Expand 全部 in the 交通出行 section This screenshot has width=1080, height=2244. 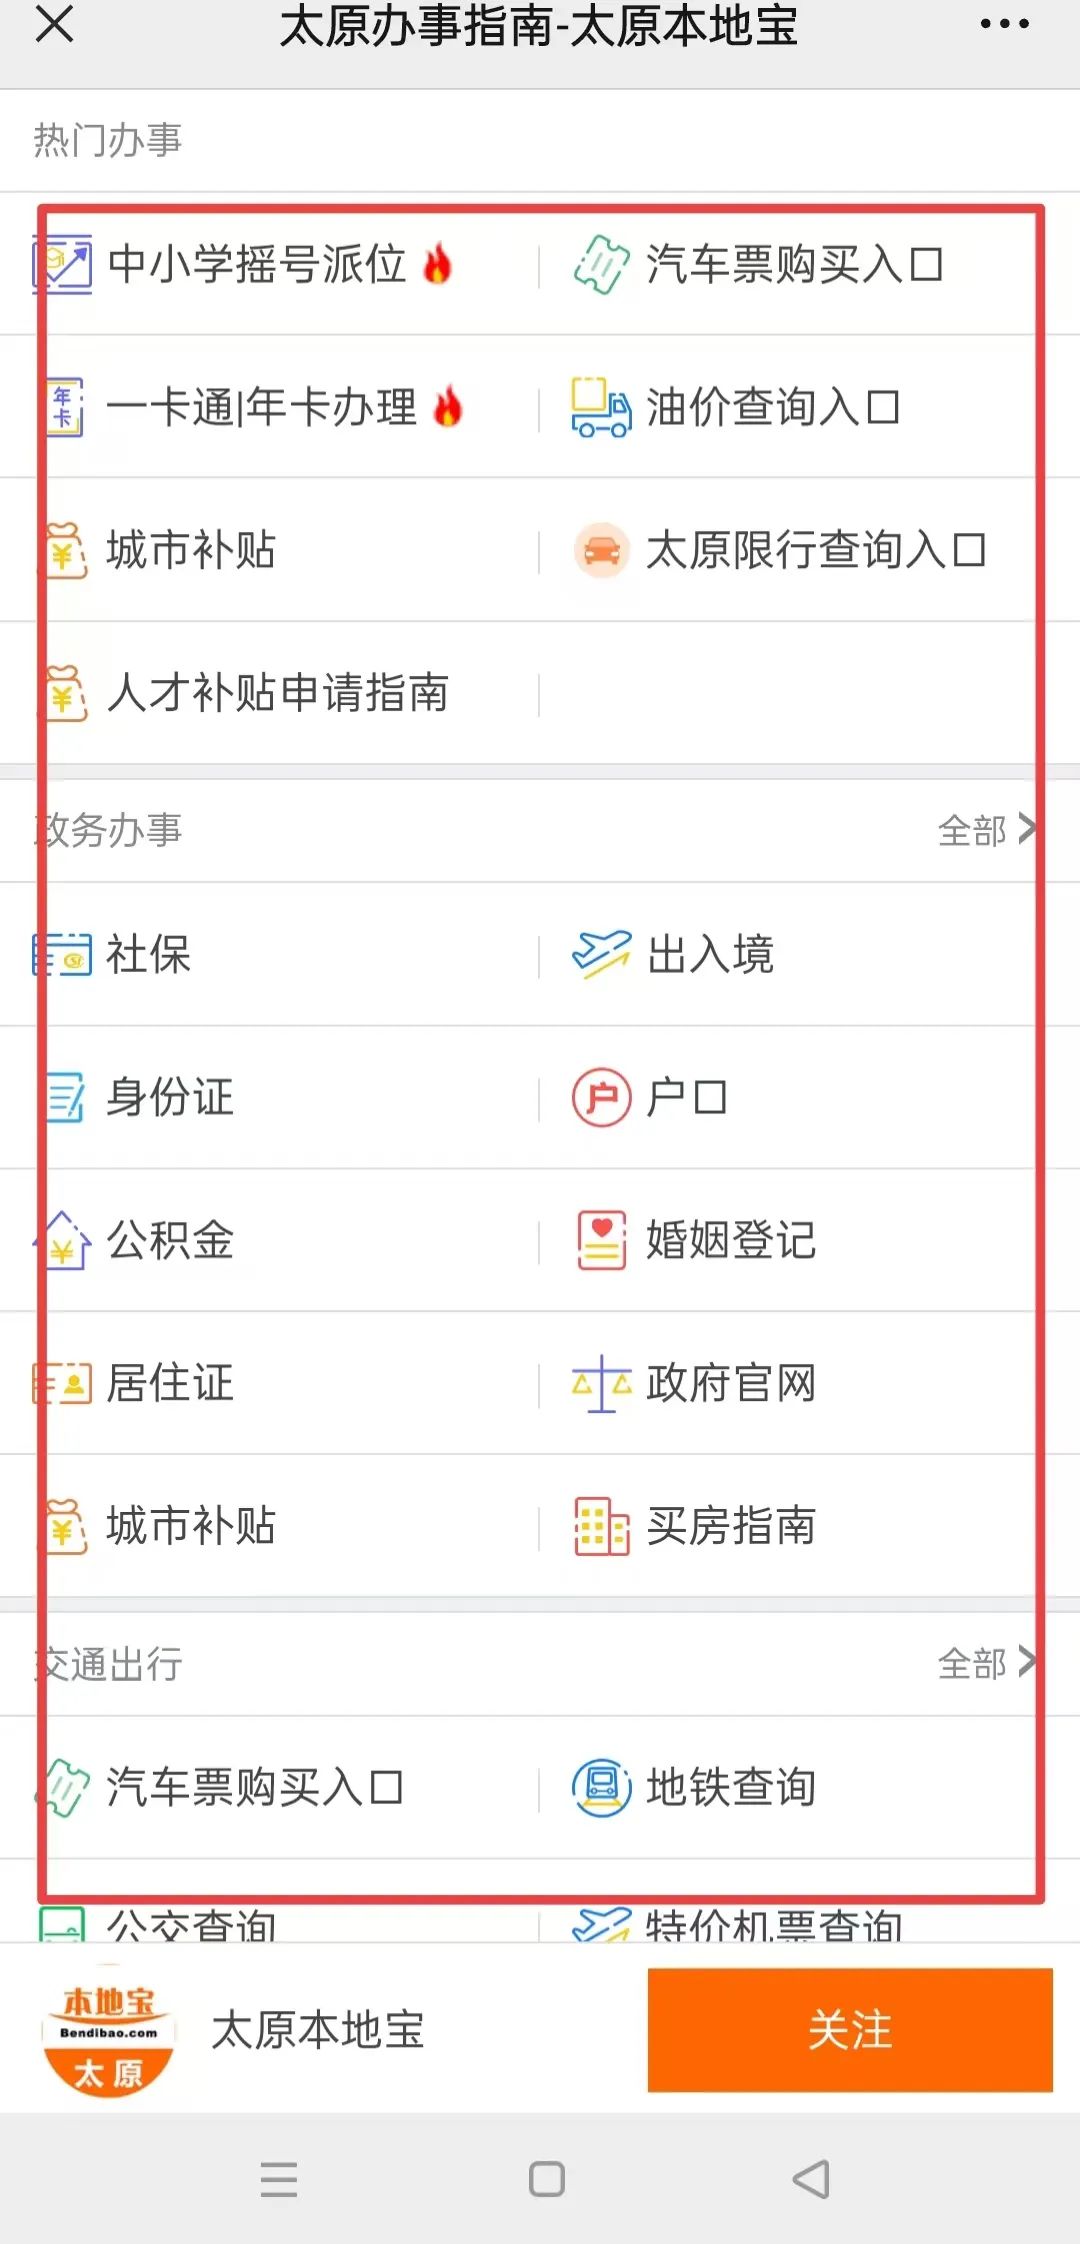click(986, 1663)
